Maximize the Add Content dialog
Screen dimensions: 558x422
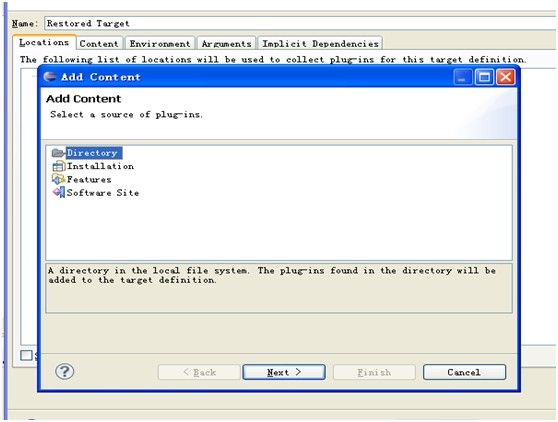[x=484, y=77]
